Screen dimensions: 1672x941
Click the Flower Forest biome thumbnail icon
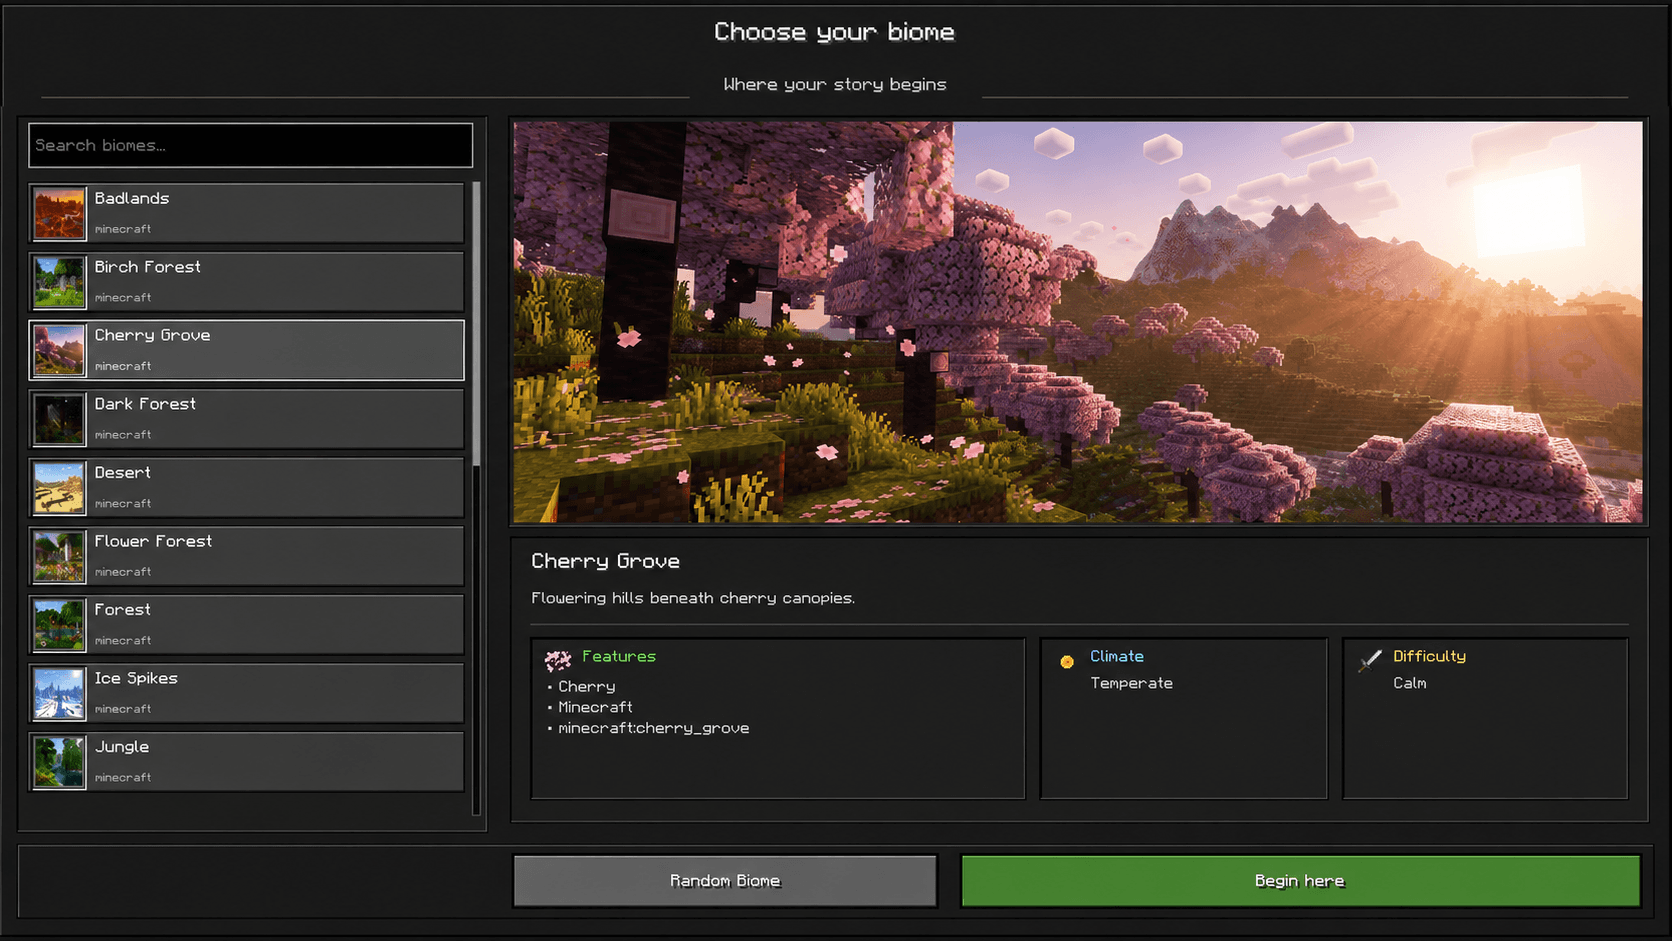pyautogui.click(x=59, y=556)
